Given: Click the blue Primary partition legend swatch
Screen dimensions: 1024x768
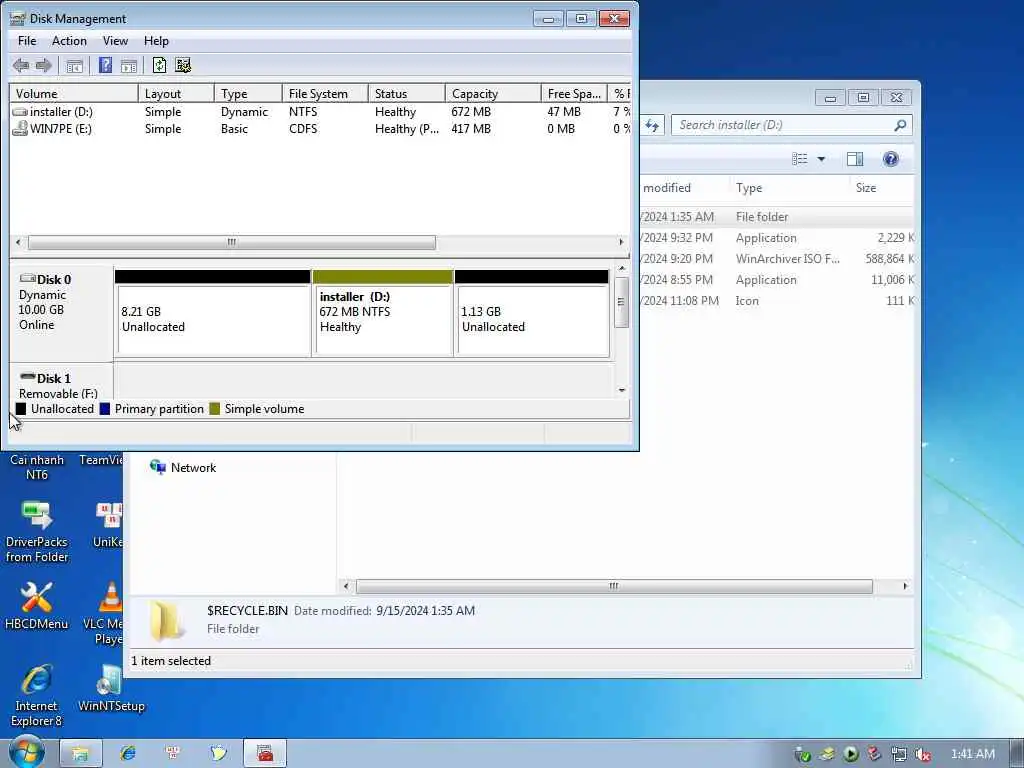Looking at the screenshot, I should (104, 409).
